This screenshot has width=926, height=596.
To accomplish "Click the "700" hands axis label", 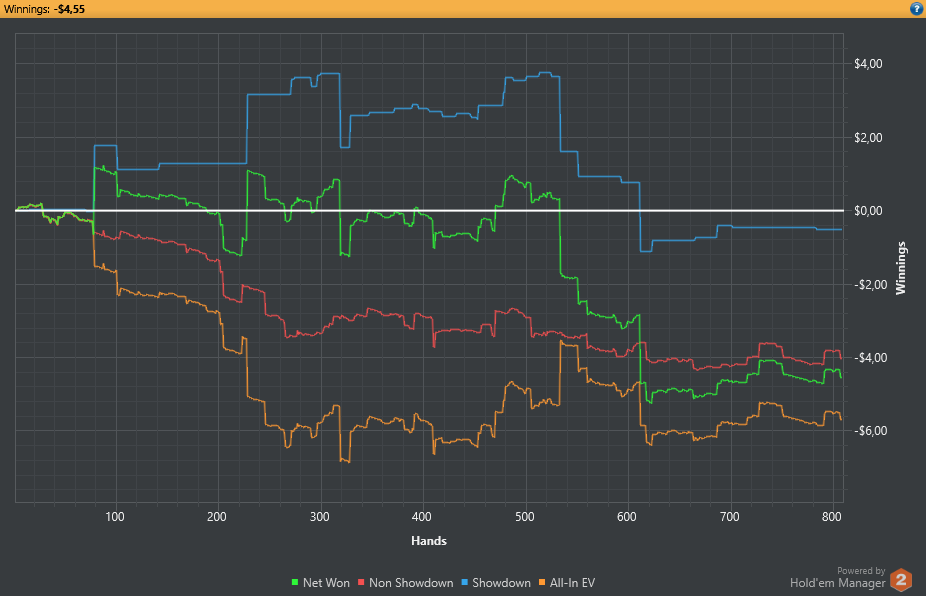I will coord(729,517).
